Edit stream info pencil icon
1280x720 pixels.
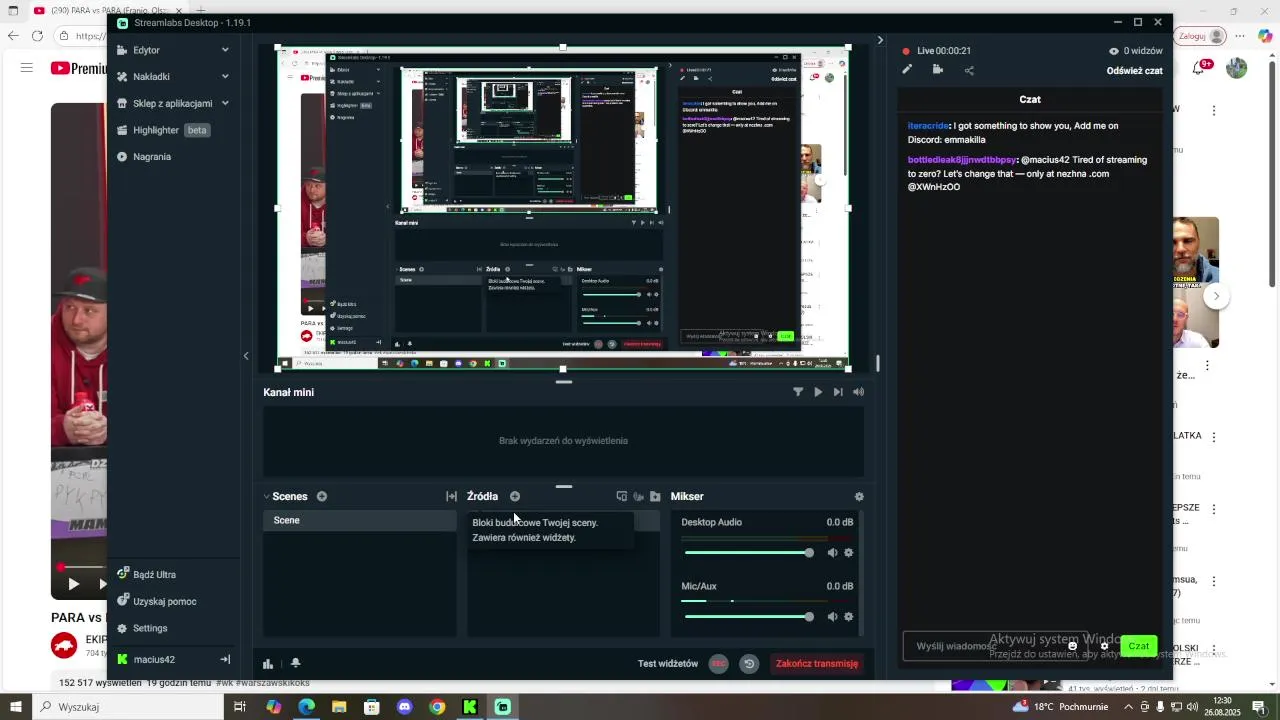[x=907, y=70]
